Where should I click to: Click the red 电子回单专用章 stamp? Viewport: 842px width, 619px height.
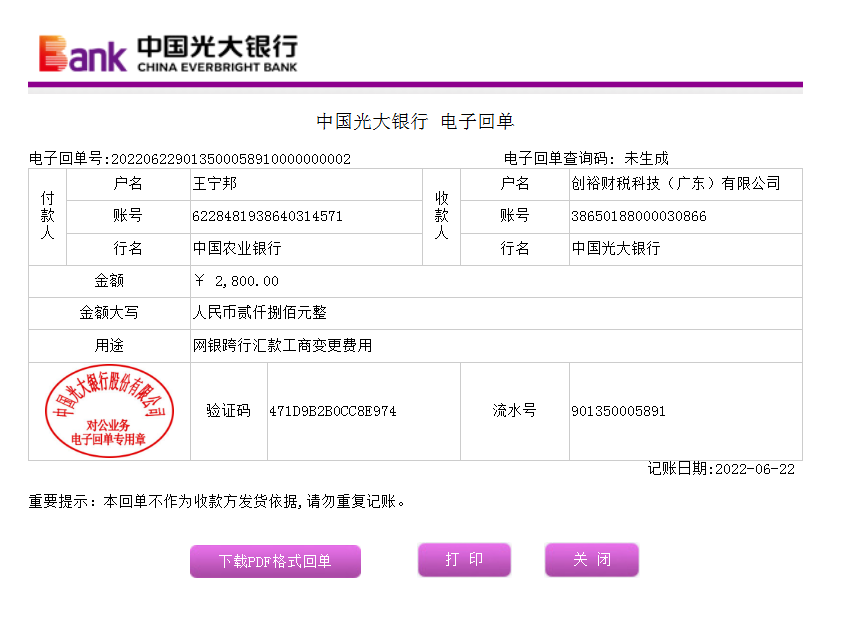[109, 411]
